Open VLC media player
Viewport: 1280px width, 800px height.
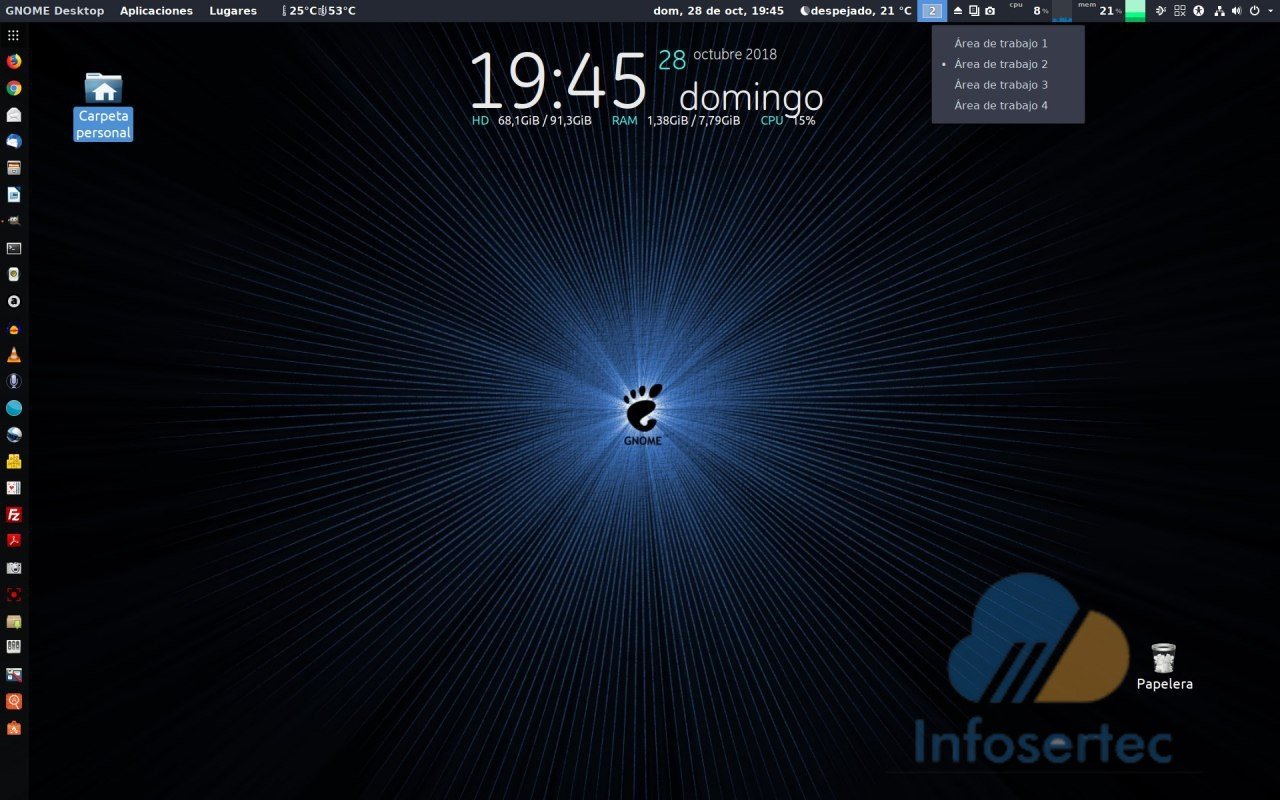[x=14, y=355]
